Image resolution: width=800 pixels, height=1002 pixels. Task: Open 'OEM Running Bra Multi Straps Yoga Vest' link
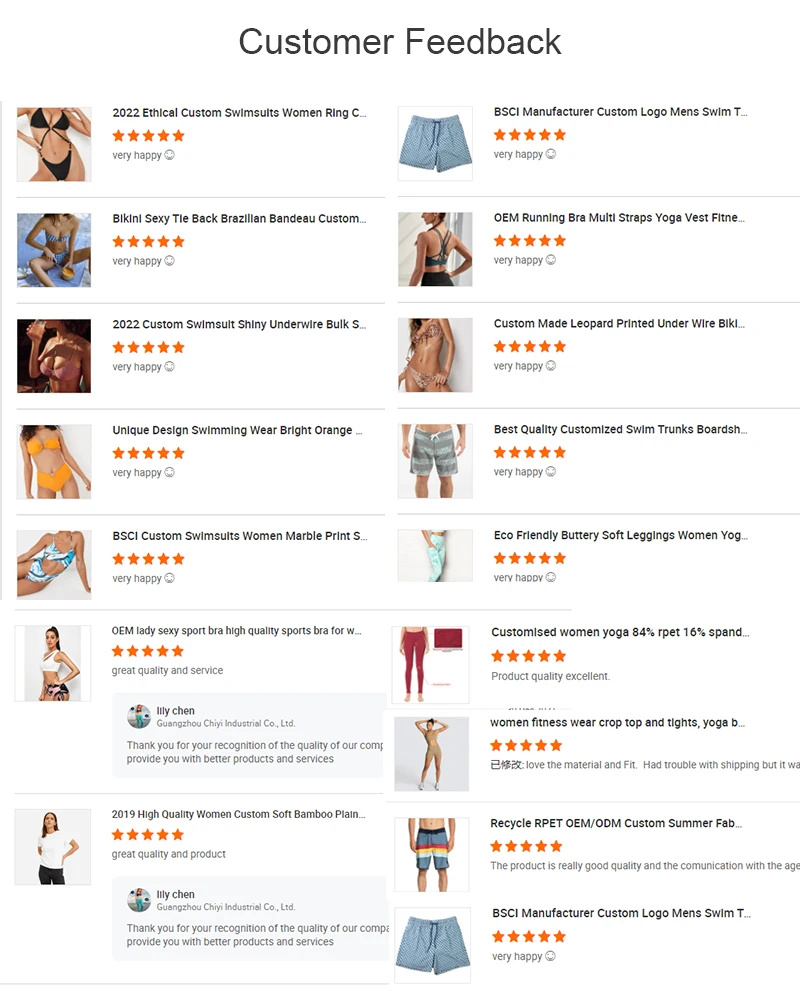619,218
